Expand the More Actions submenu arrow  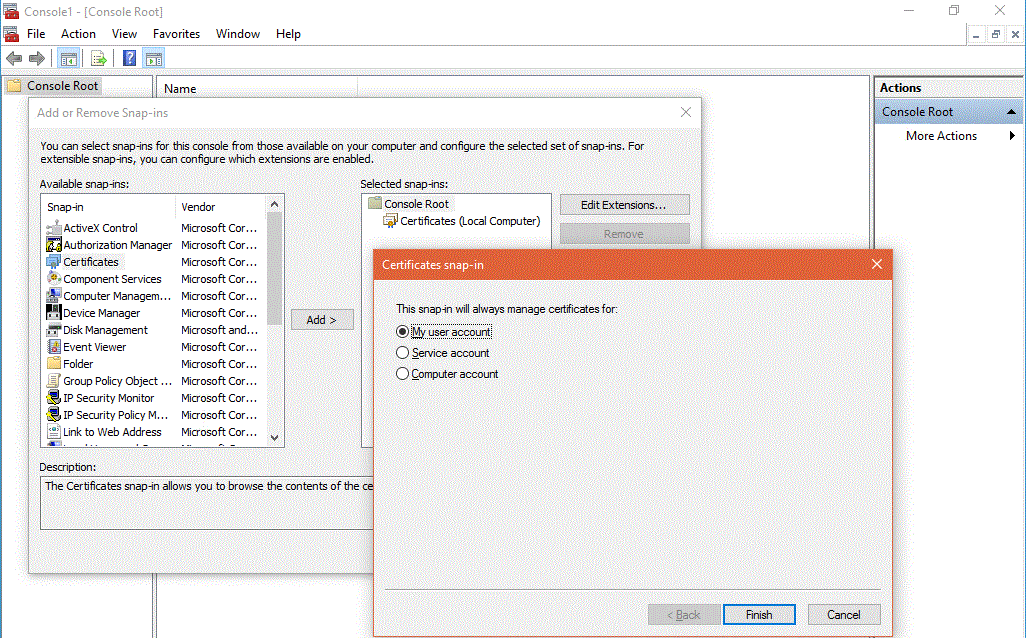click(x=1012, y=136)
